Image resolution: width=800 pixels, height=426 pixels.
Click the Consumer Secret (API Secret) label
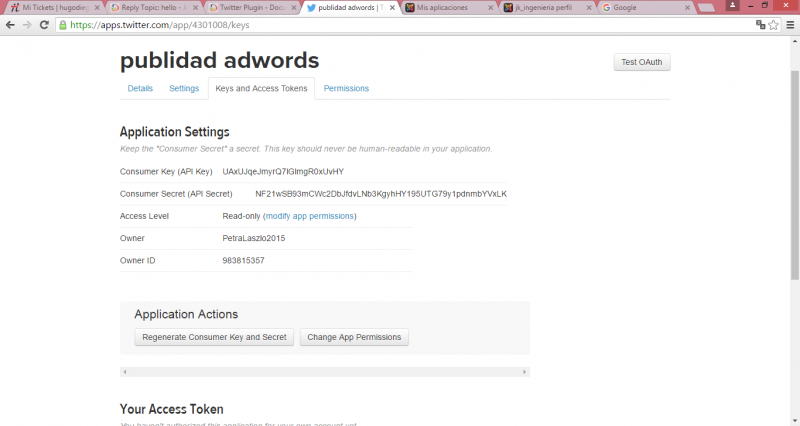[x=176, y=194]
